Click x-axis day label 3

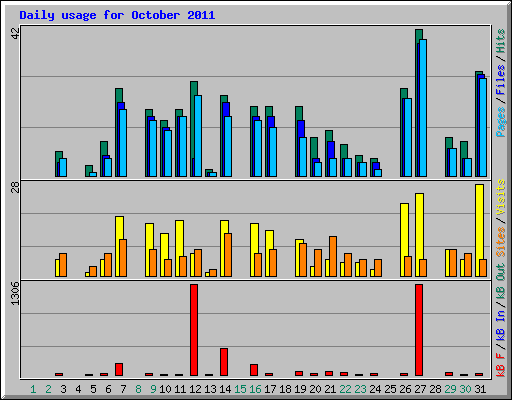[63, 389]
